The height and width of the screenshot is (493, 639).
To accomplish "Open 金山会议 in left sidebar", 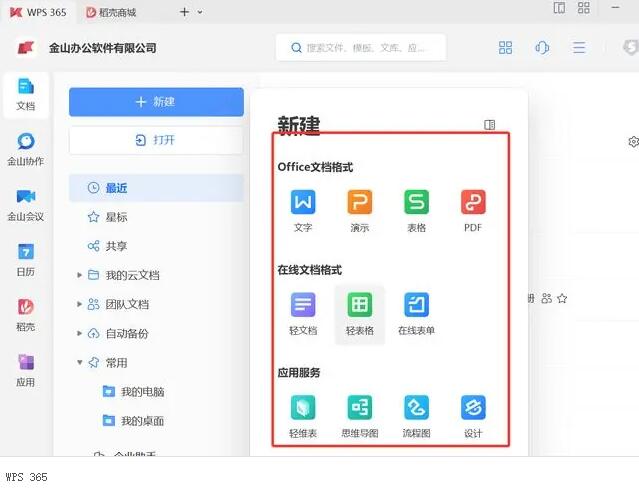I will tap(25, 203).
